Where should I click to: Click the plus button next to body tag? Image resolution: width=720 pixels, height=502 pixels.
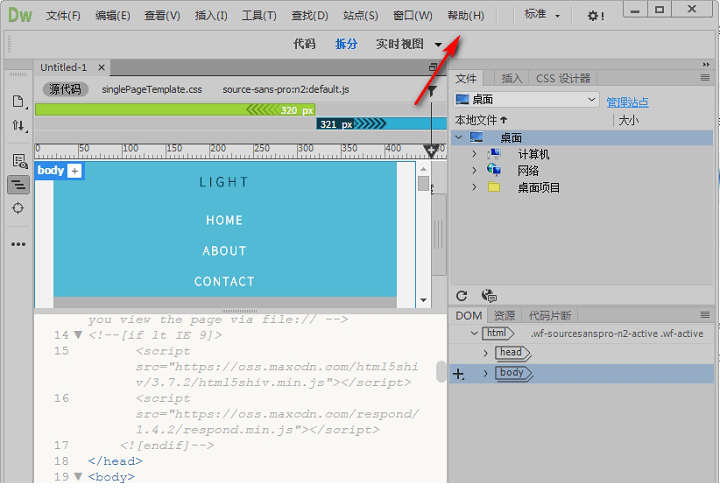click(74, 171)
